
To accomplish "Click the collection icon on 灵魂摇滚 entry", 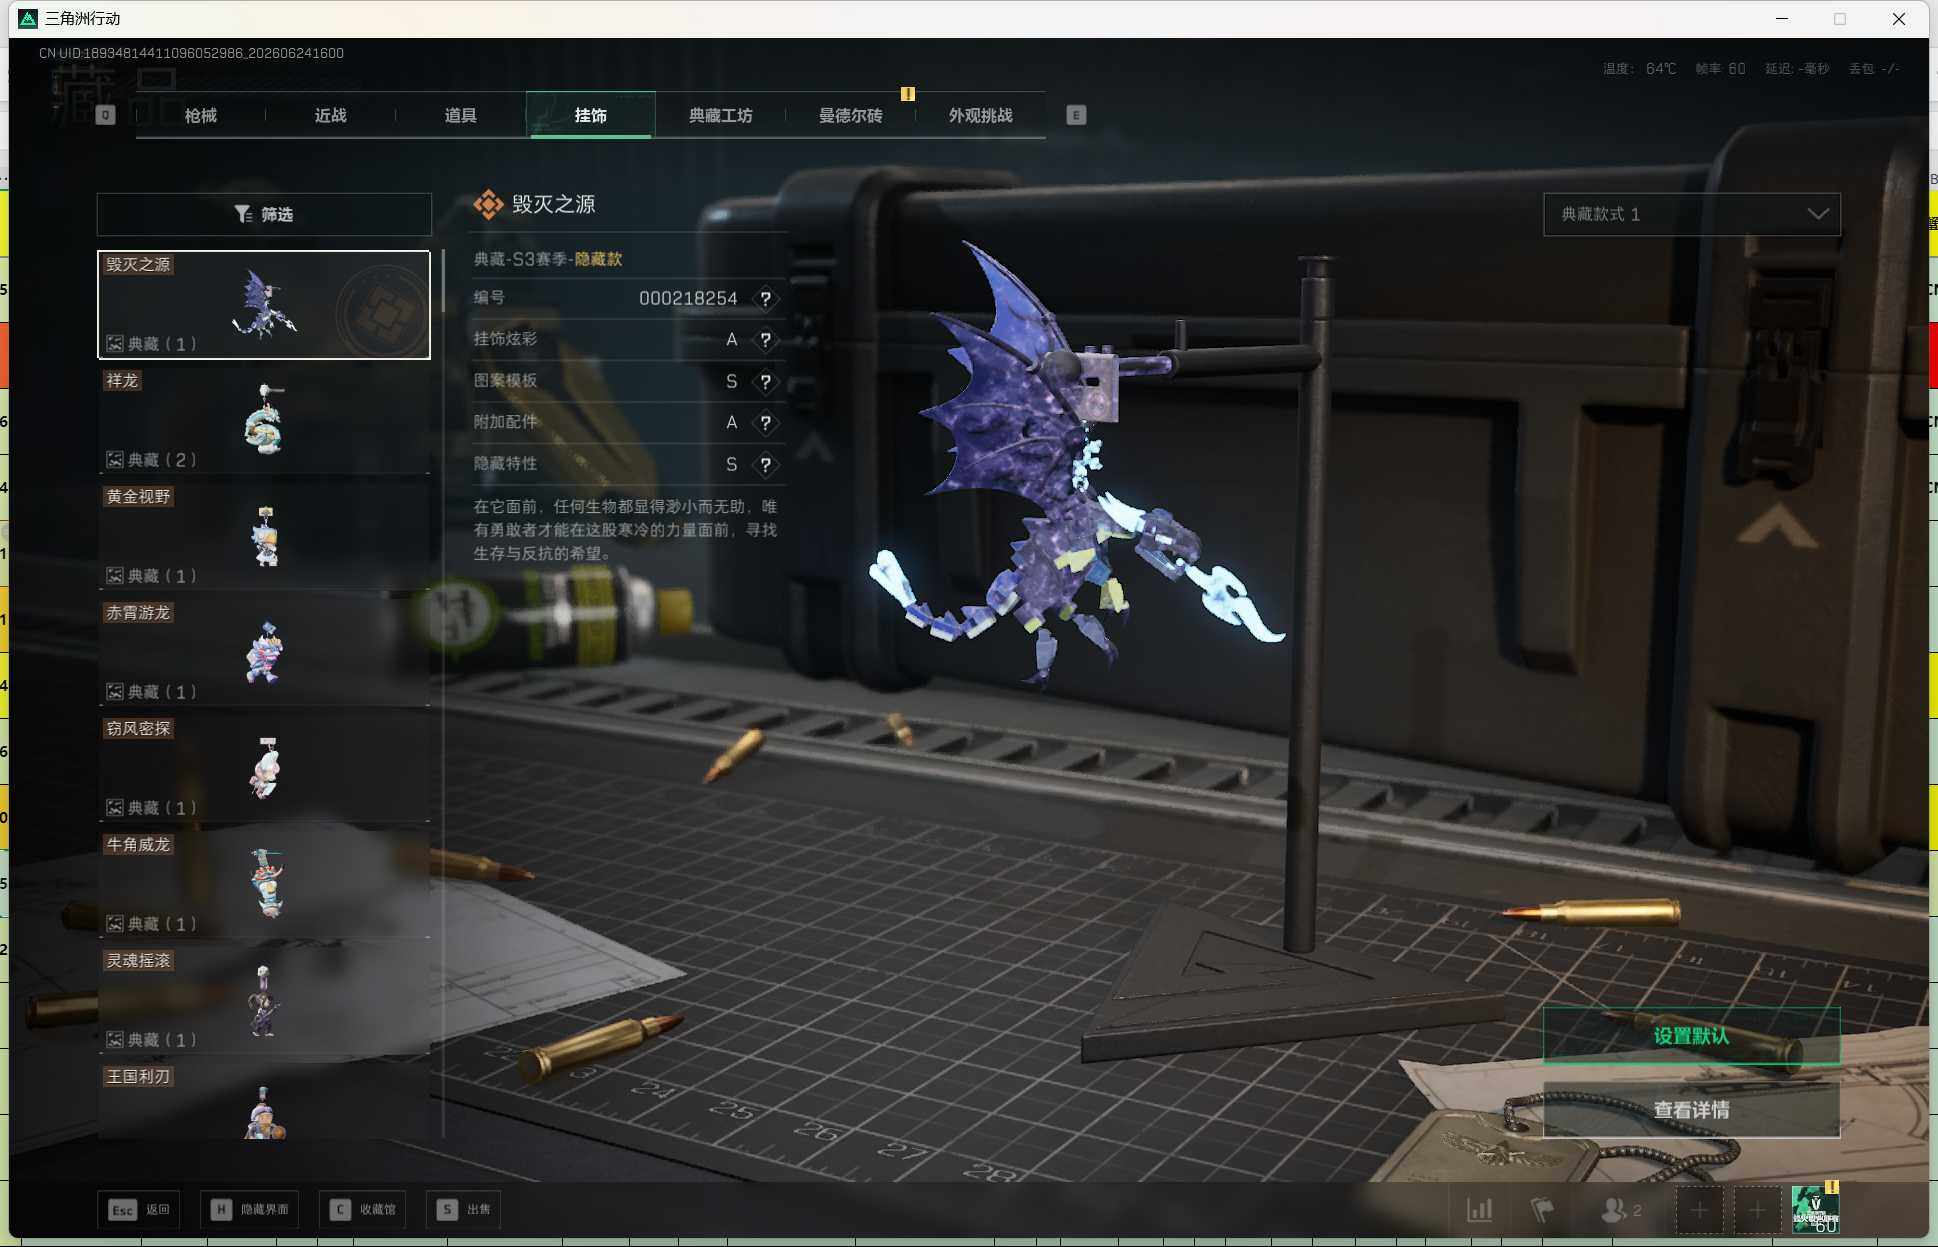I will click(115, 1040).
